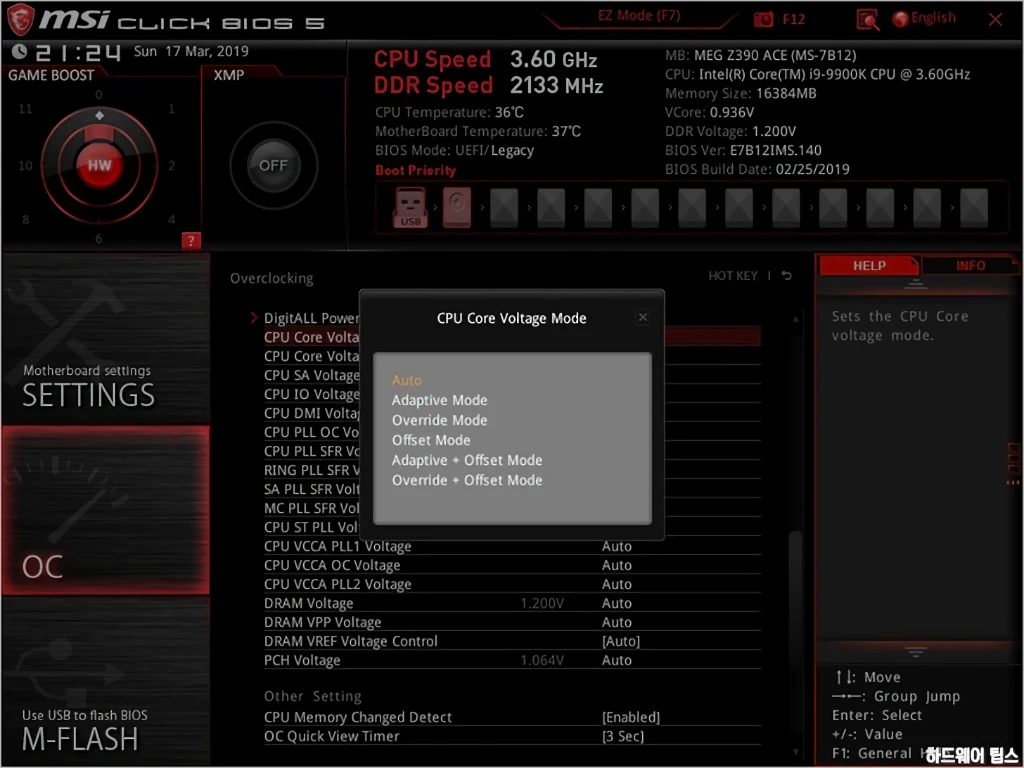The height and width of the screenshot is (768, 1024).
Task: Click the scrollbar up arrow
Action: (x=795, y=319)
